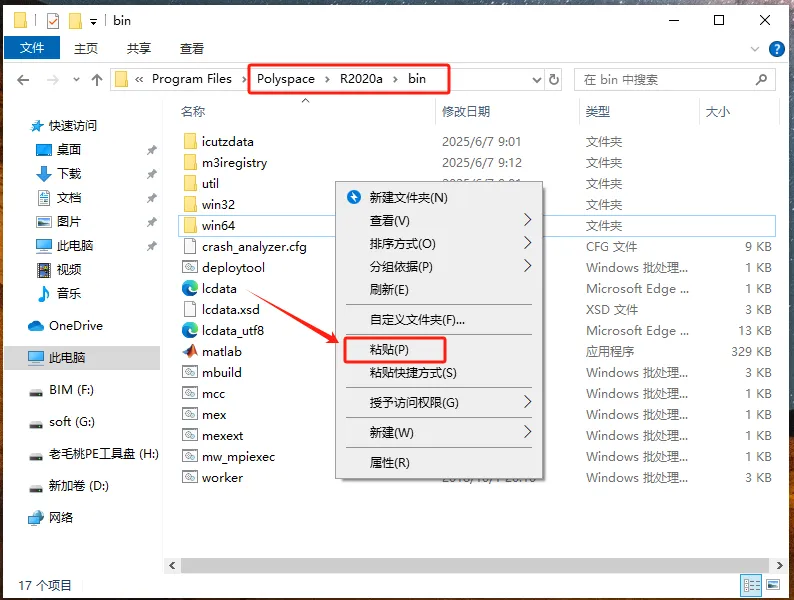Click the worker batch file icon
Screen dimensions: 794x600
(x=190, y=477)
